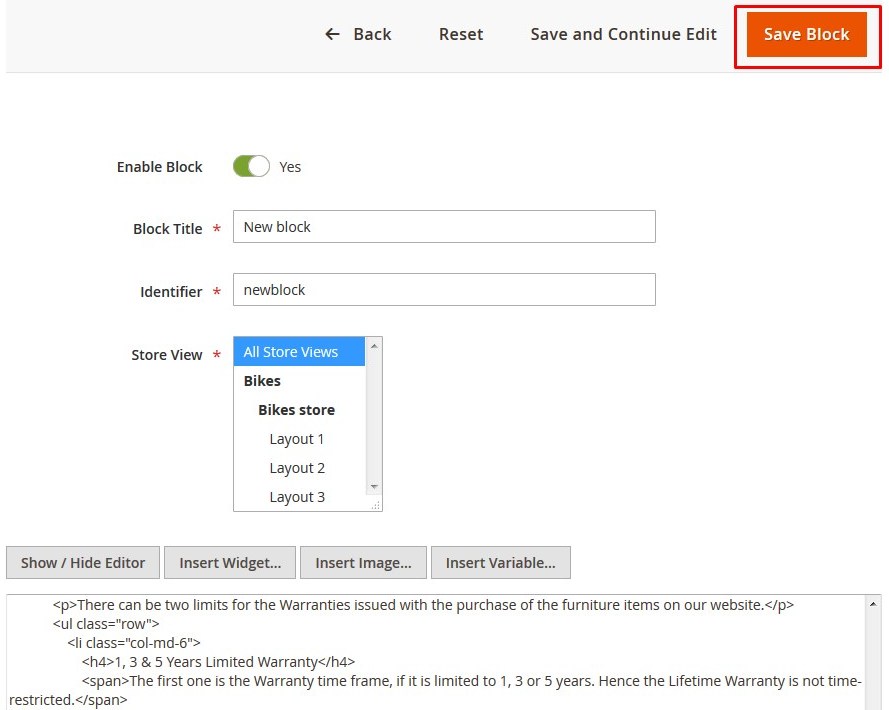Click into the Block Title field
The image size is (889, 710).
point(444,227)
